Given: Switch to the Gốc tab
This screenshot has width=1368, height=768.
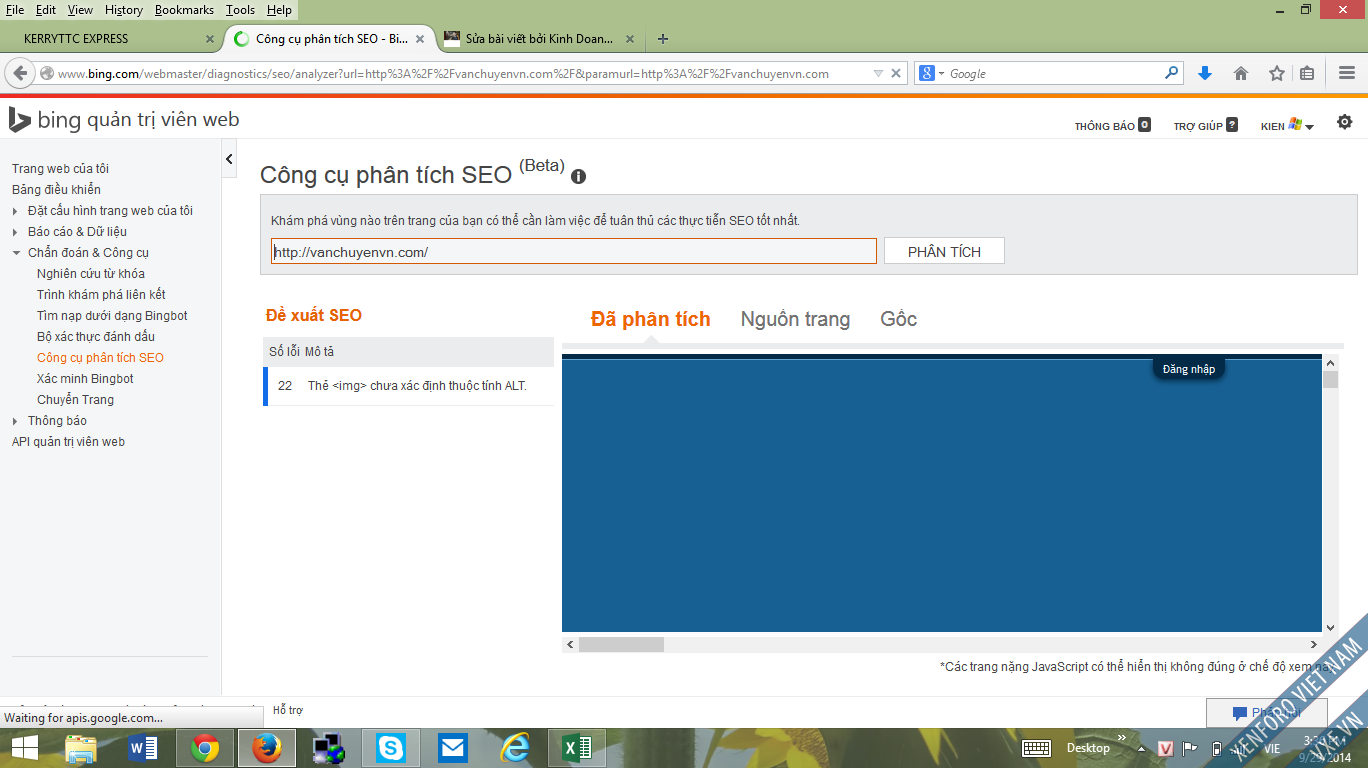Looking at the screenshot, I should pos(898,319).
